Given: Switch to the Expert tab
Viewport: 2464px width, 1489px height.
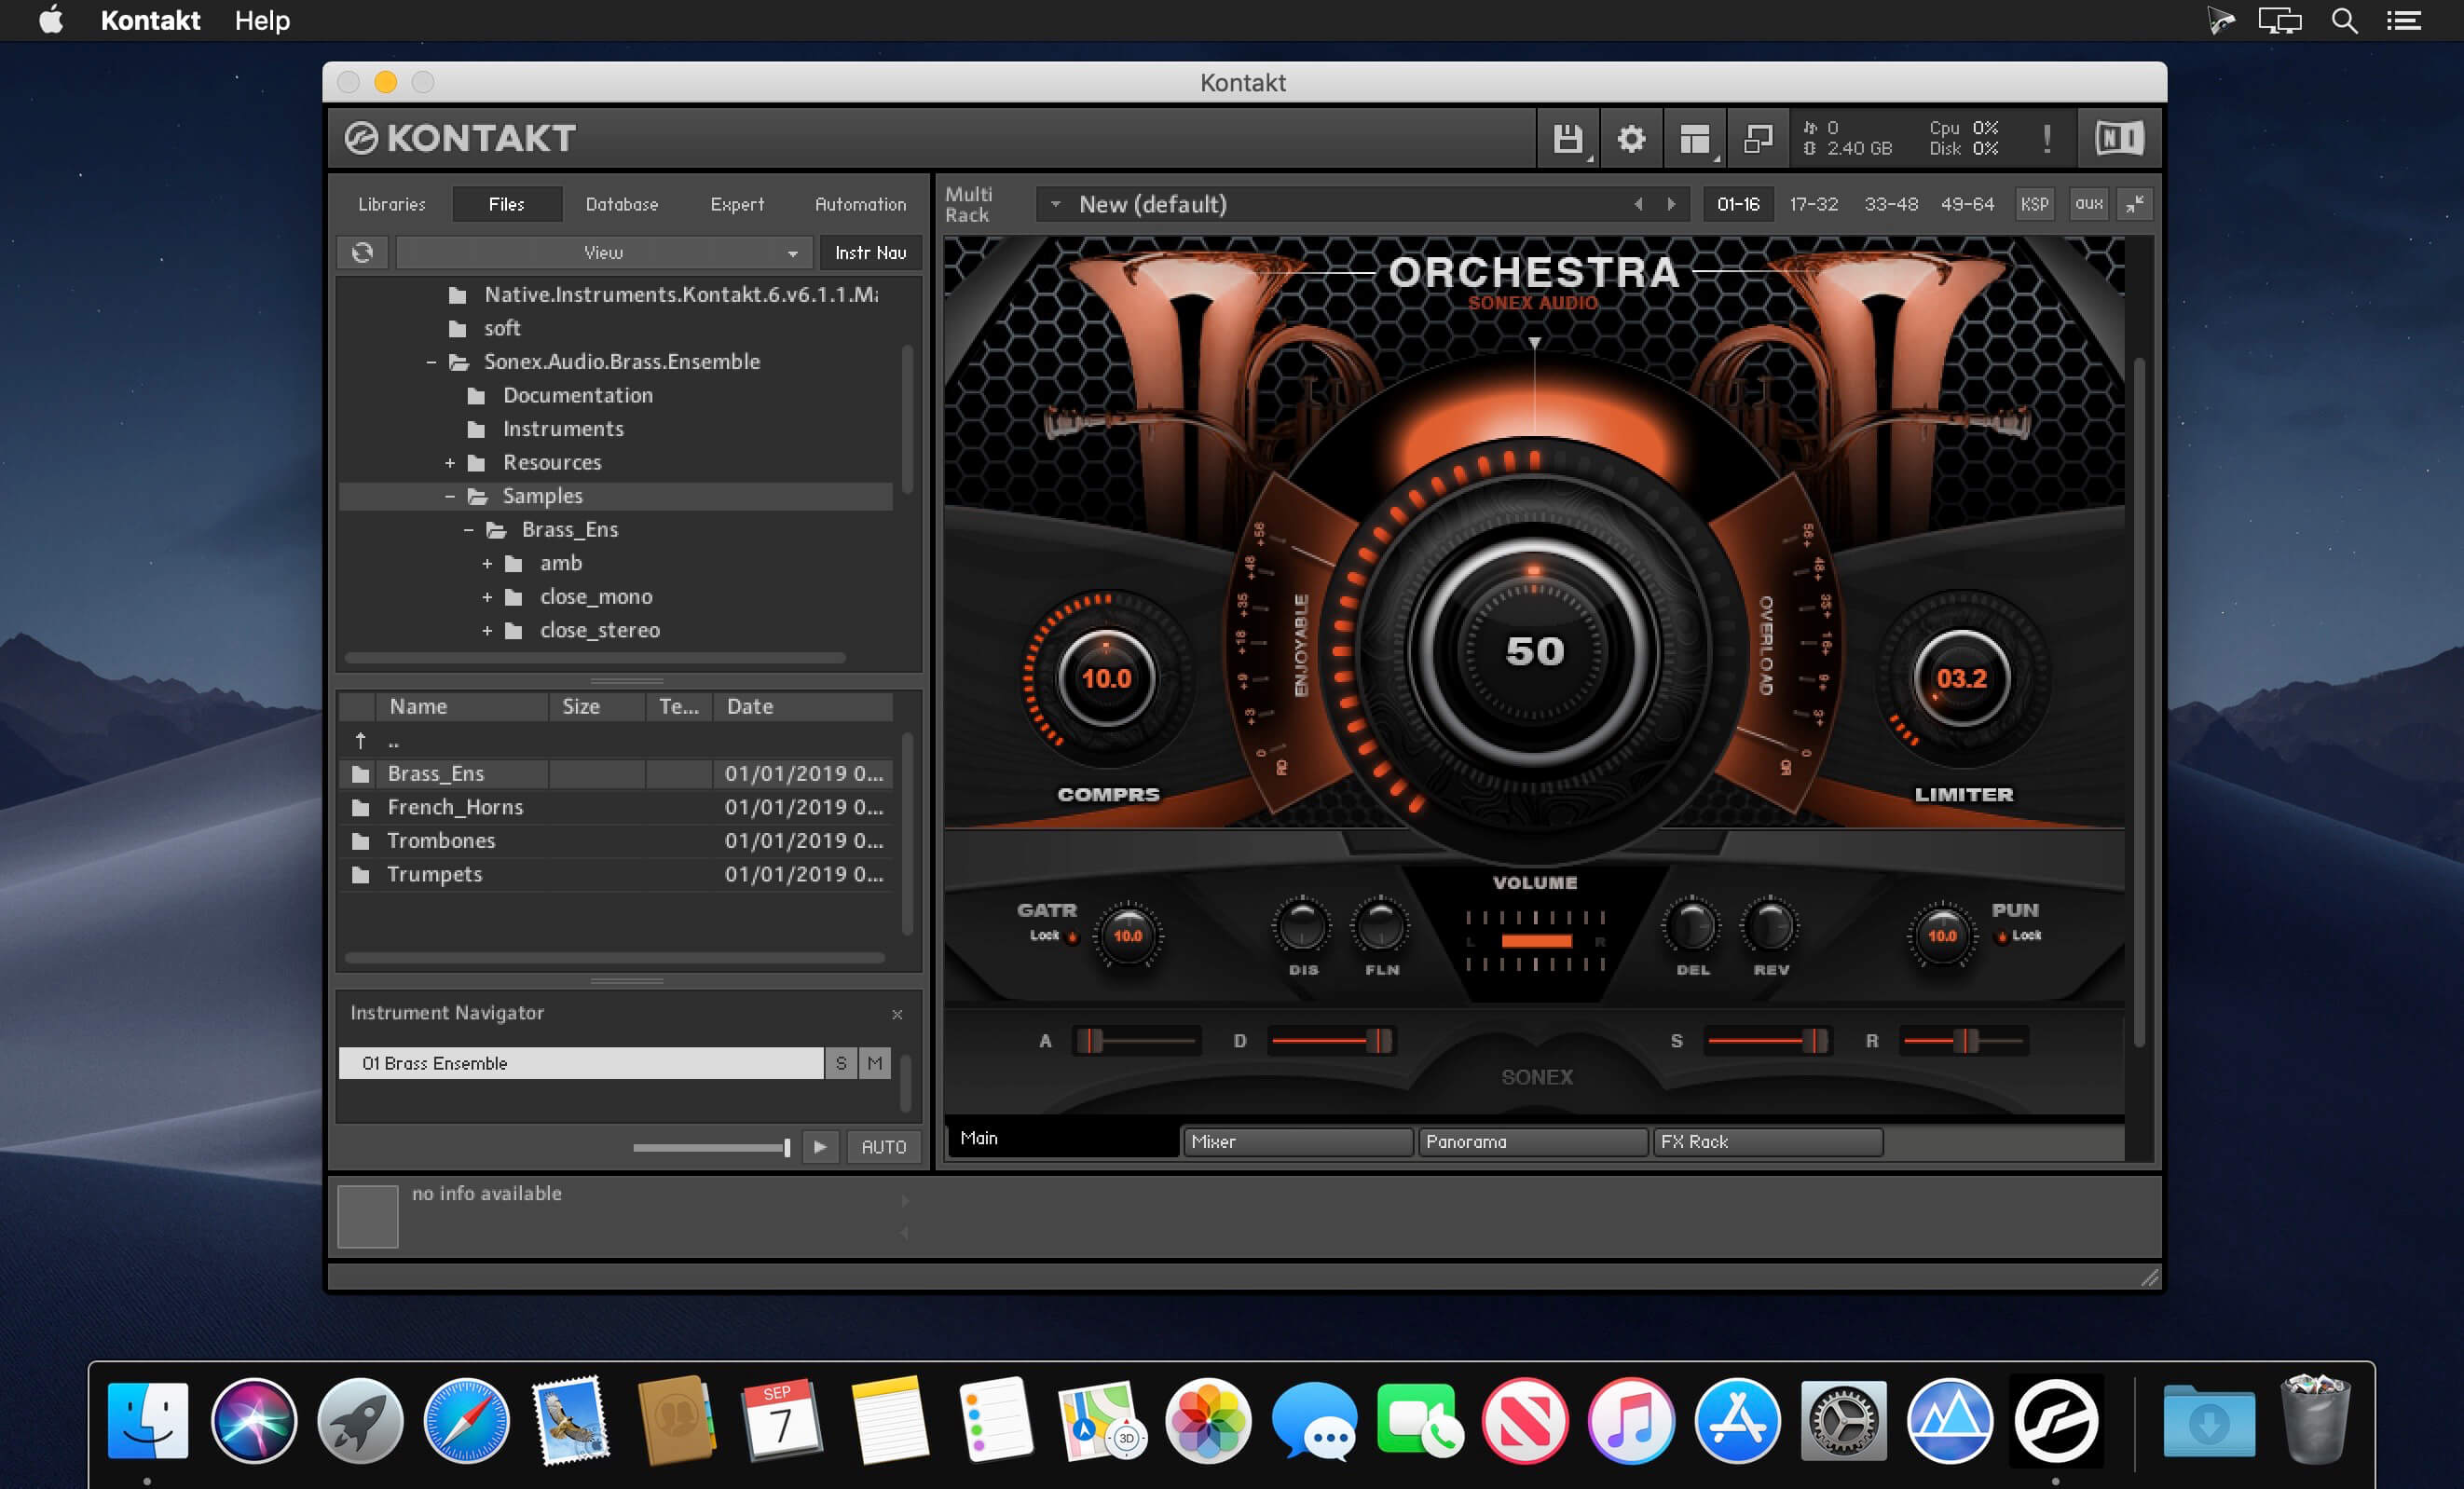Looking at the screenshot, I should click(x=737, y=204).
